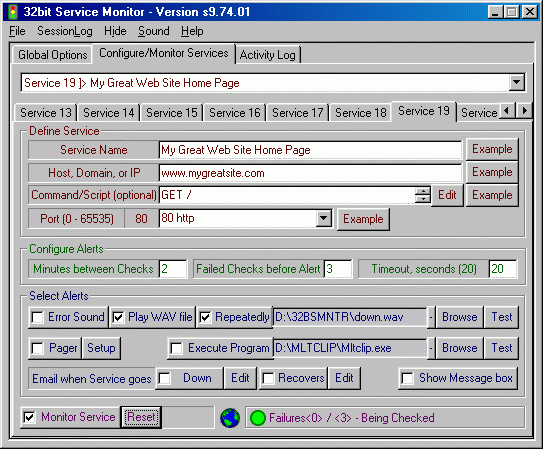Browse for the Execute Program path
Screen dimensions: 543x449
460,348
